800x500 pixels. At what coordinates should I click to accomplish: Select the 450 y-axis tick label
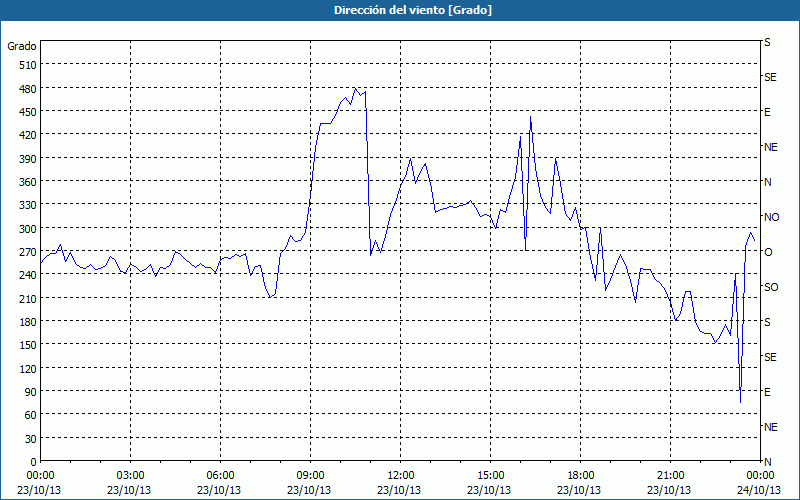coord(28,112)
